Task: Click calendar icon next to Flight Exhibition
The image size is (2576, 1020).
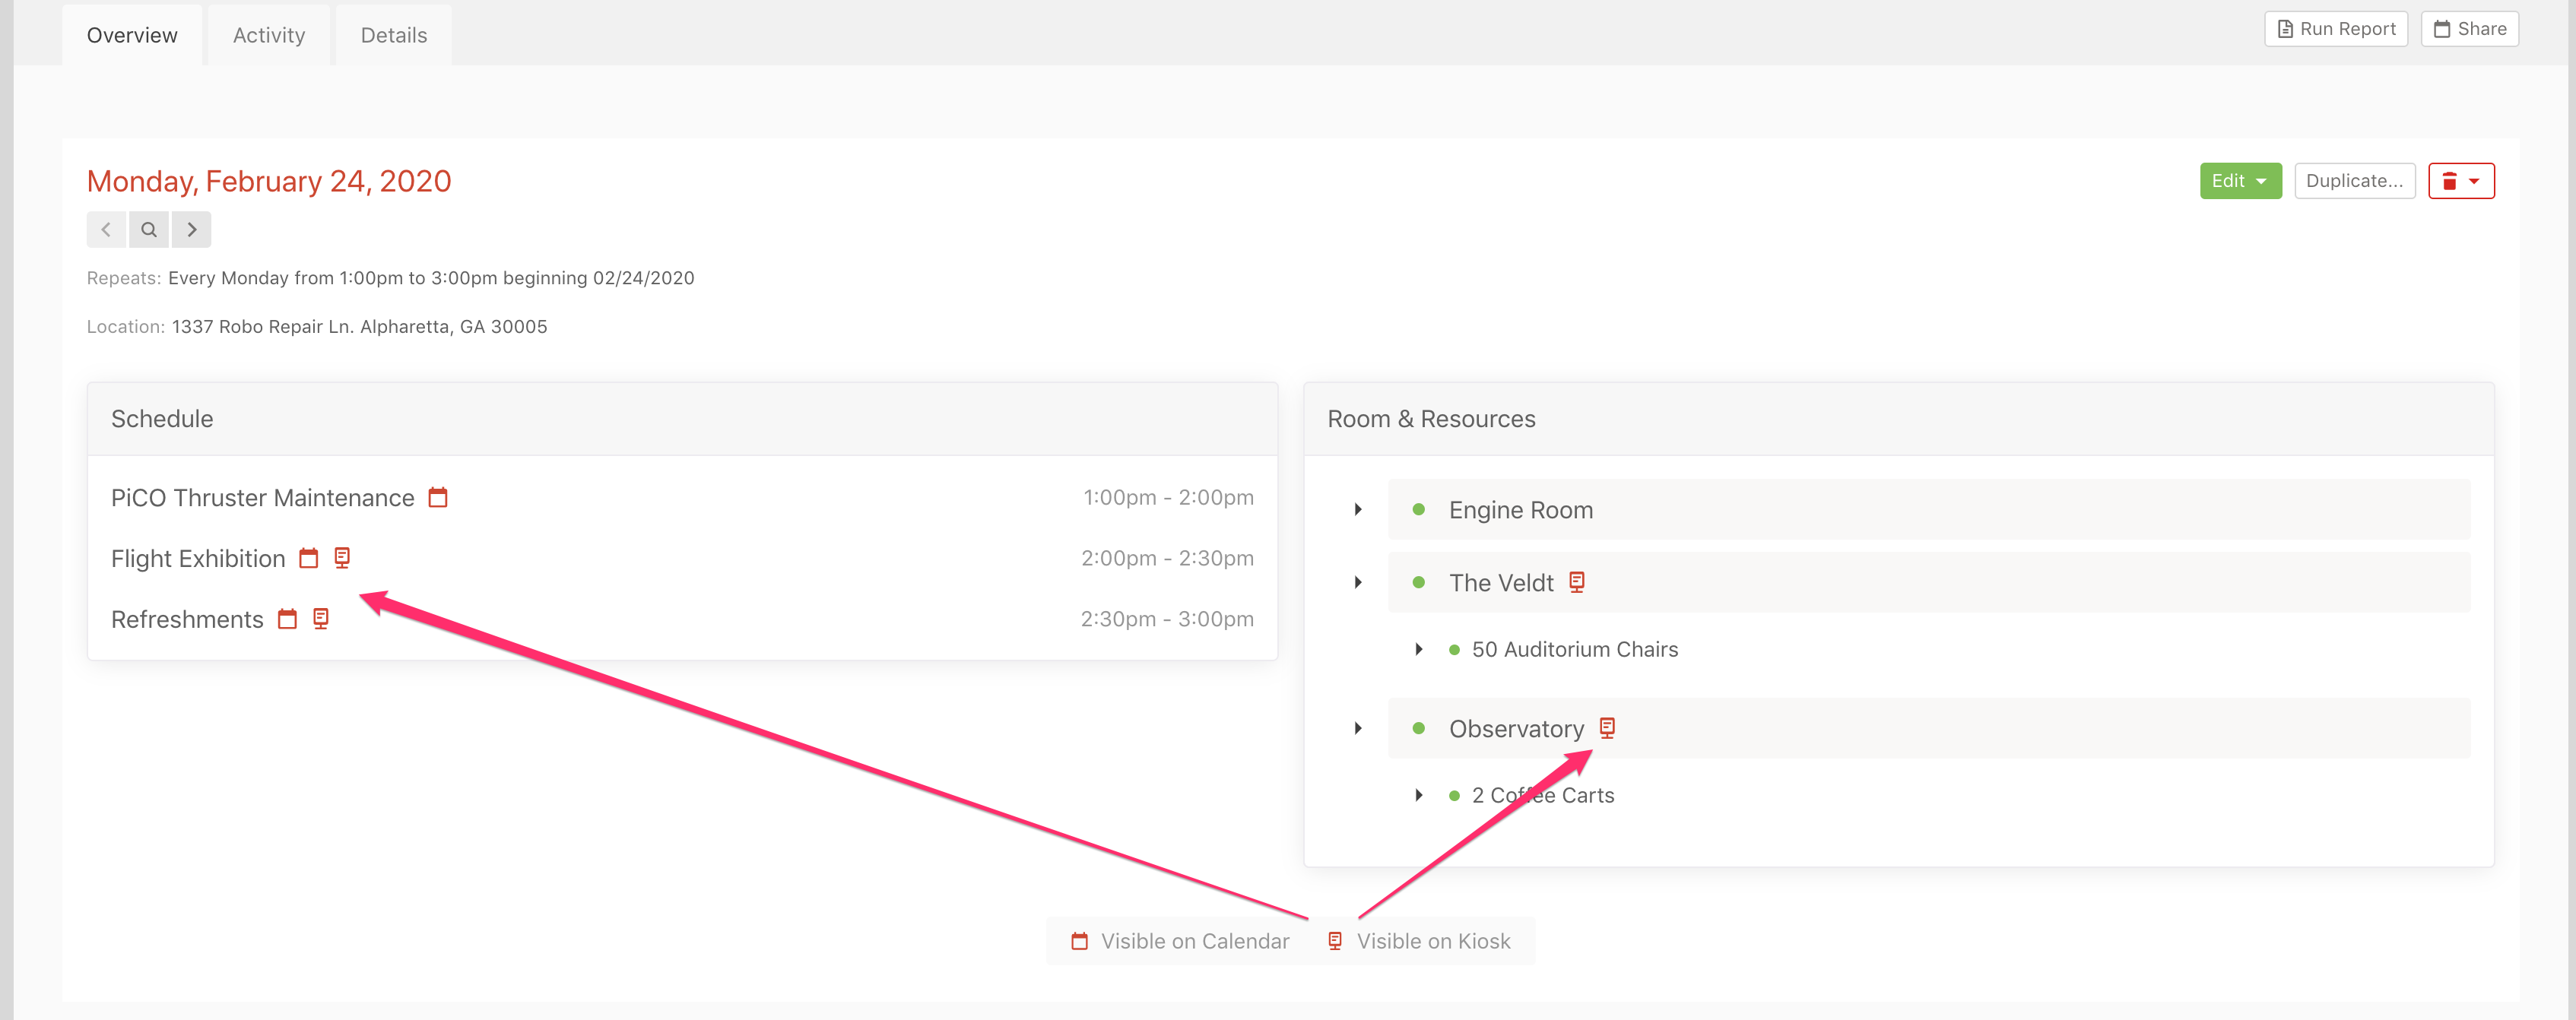Action: tap(309, 558)
